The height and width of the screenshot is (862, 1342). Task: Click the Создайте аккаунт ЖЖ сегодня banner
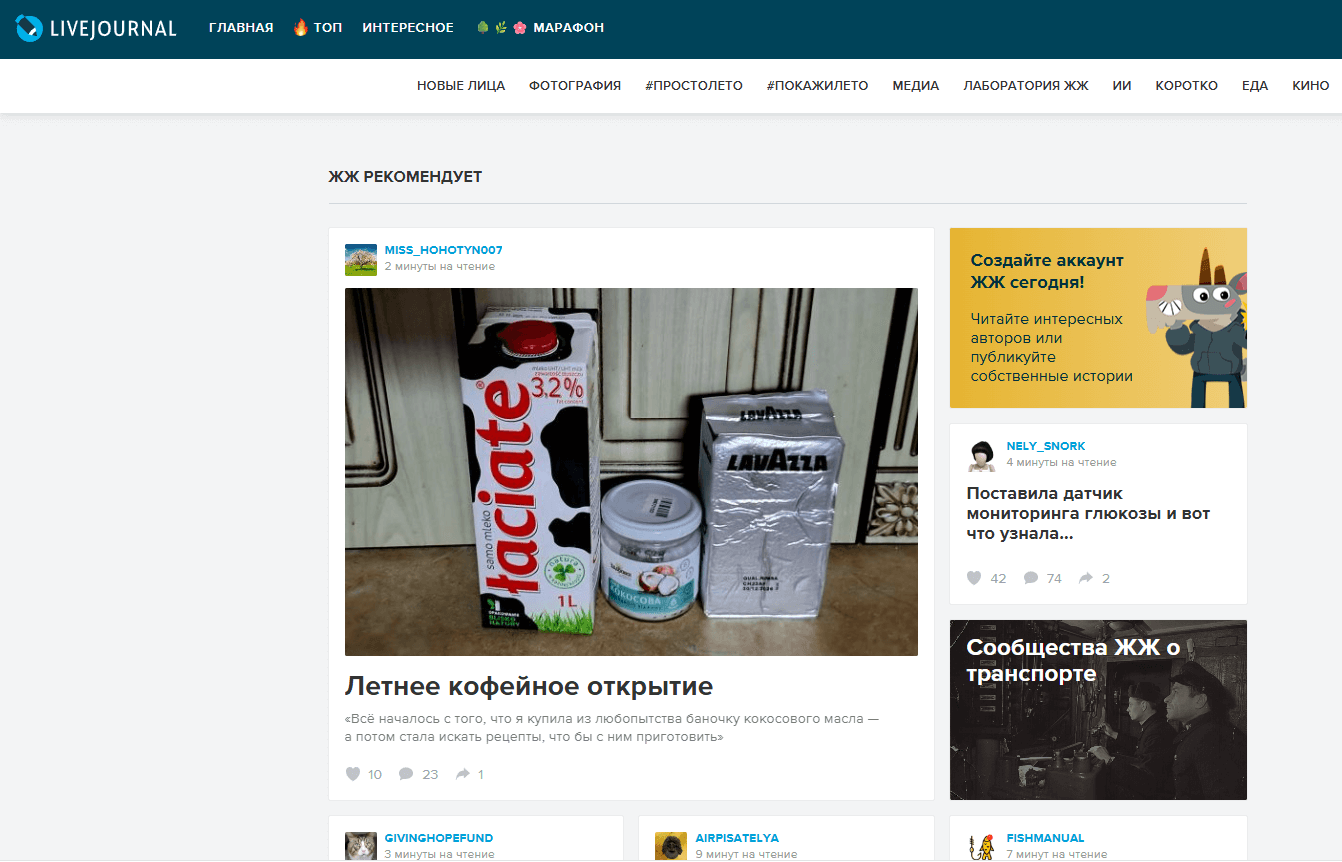[x=1098, y=318]
